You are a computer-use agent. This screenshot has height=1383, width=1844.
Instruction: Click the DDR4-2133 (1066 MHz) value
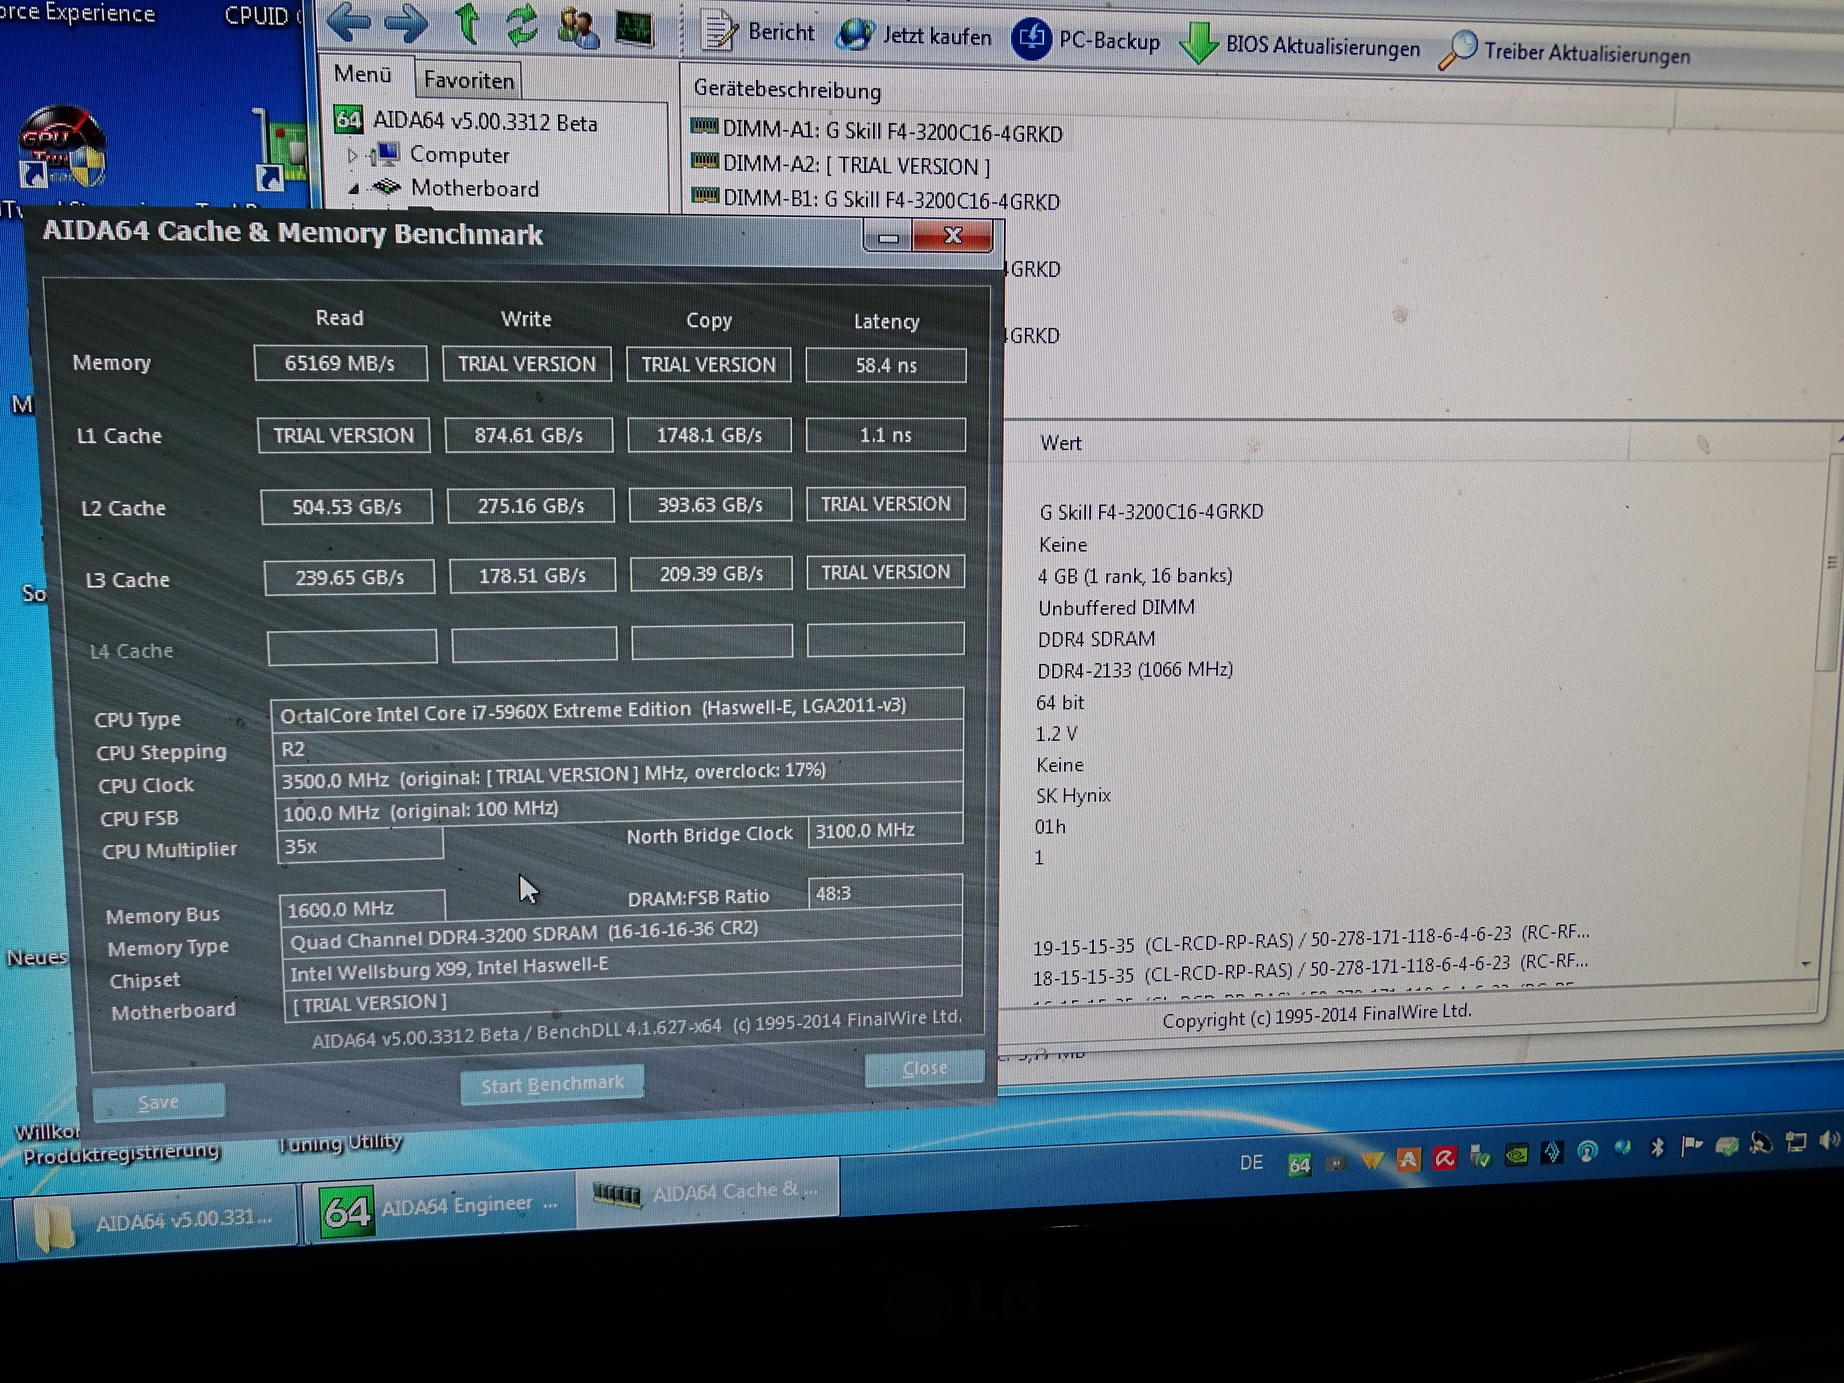tap(1135, 669)
